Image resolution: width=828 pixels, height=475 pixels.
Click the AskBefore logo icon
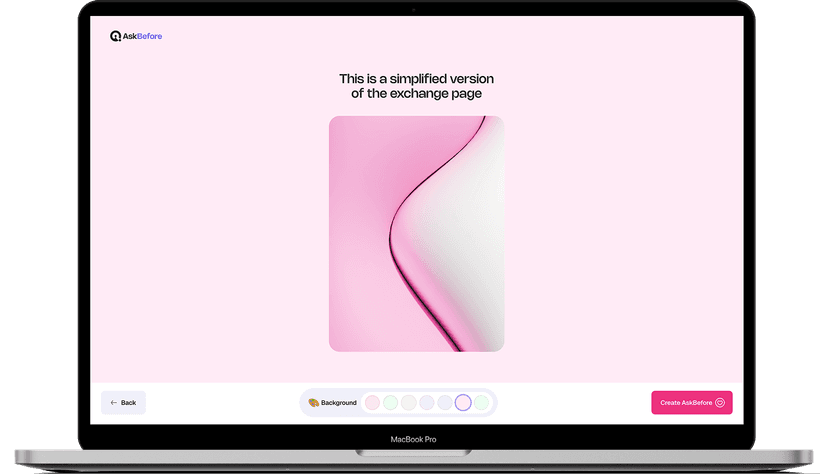[115, 36]
